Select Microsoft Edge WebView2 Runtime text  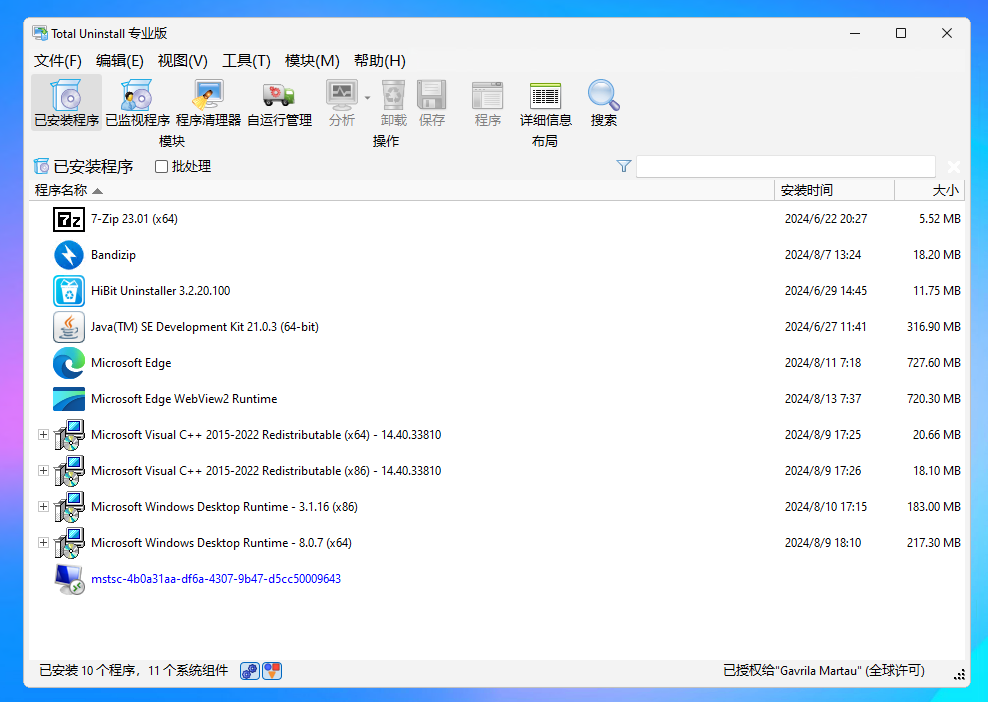click(184, 399)
